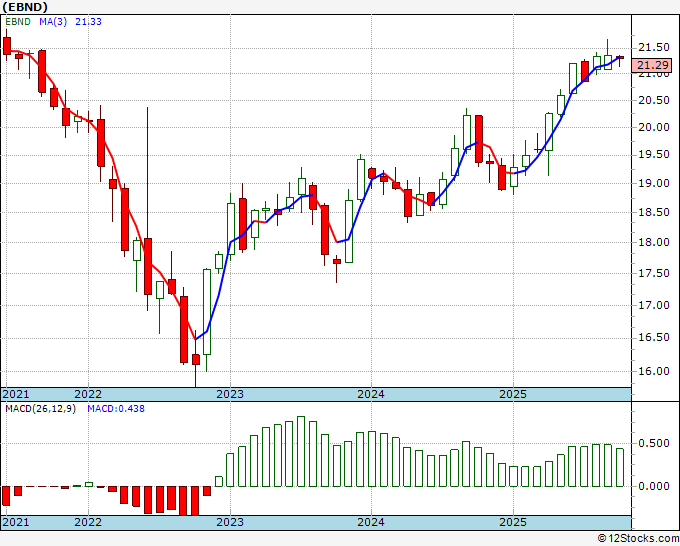Click 2023 on the price chart time axis
Image resolution: width=680 pixels, height=546 pixels.
(230, 394)
